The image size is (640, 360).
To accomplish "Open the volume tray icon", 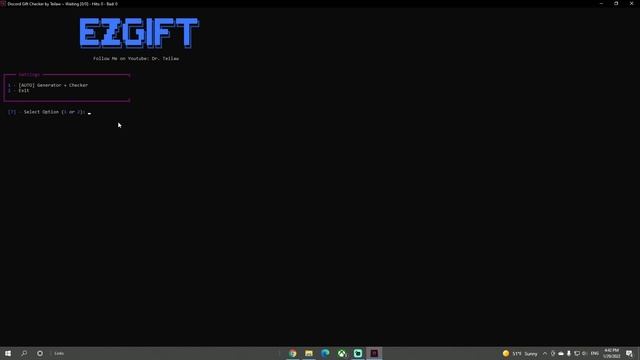I will [584, 353].
